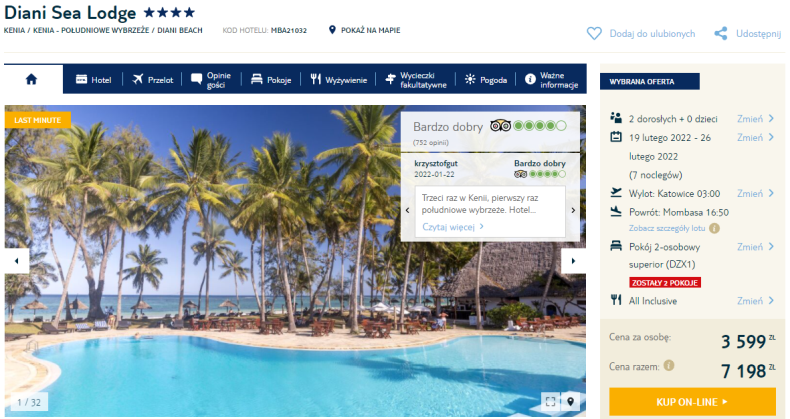Viewport: 790px width, 419px height.
Task: Change All Inclusive meal plan
Action: [x=755, y=301]
